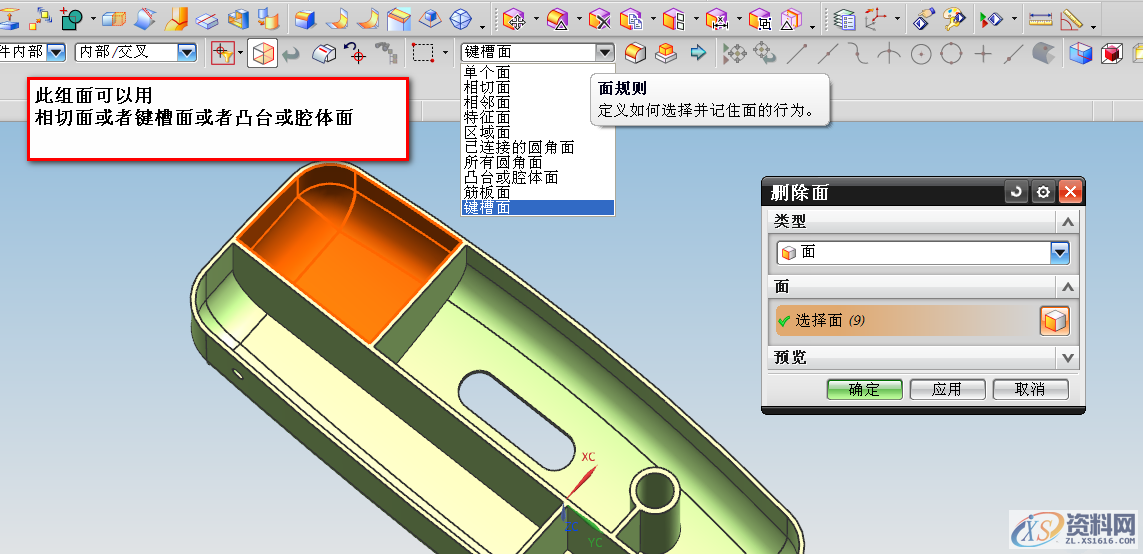Screen dimensions: 1143x554
Task: Choose 特征面 from face rule list
Action: pos(538,117)
